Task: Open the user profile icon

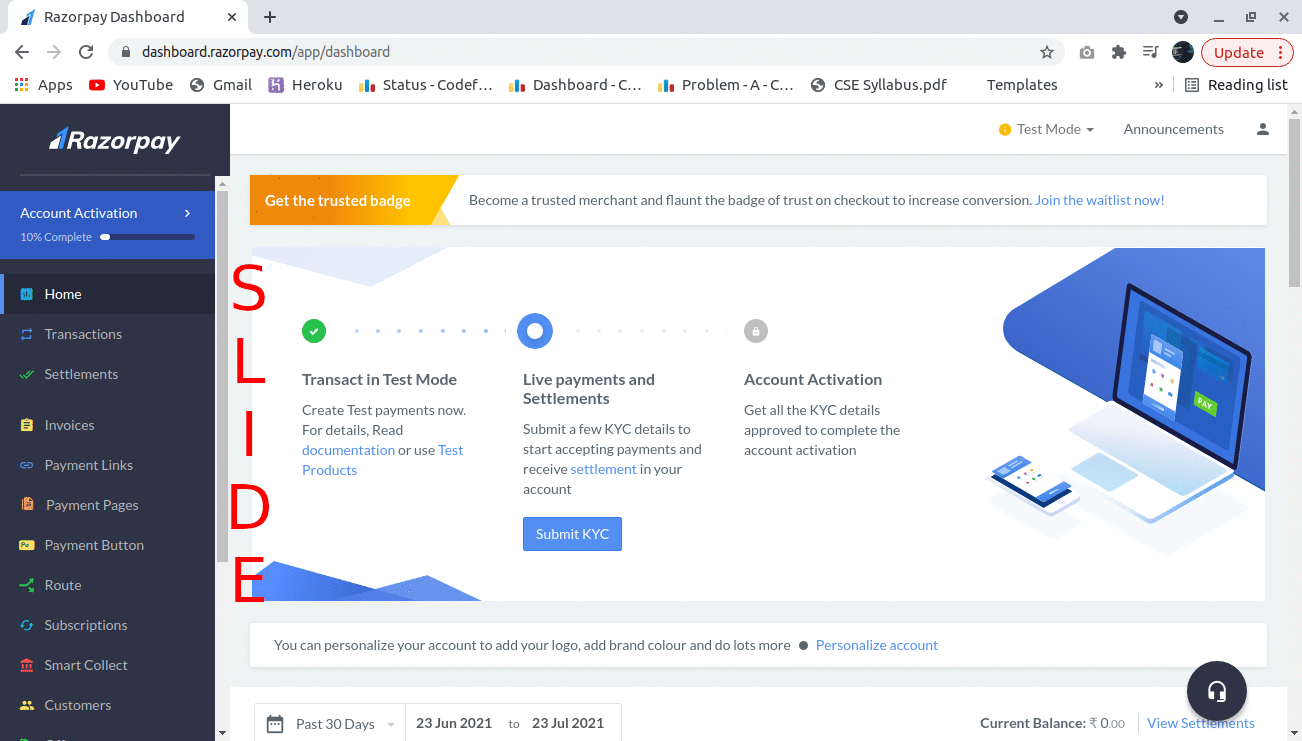Action: pyautogui.click(x=1263, y=129)
